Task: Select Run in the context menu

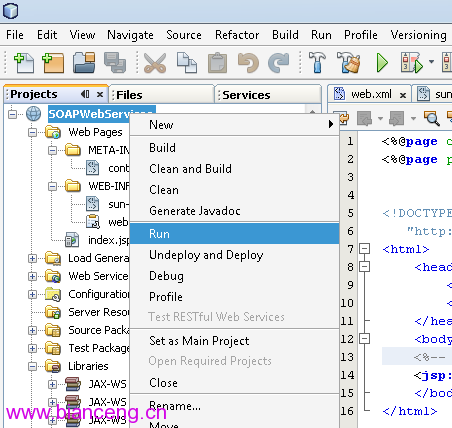Action: tap(234, 234)
